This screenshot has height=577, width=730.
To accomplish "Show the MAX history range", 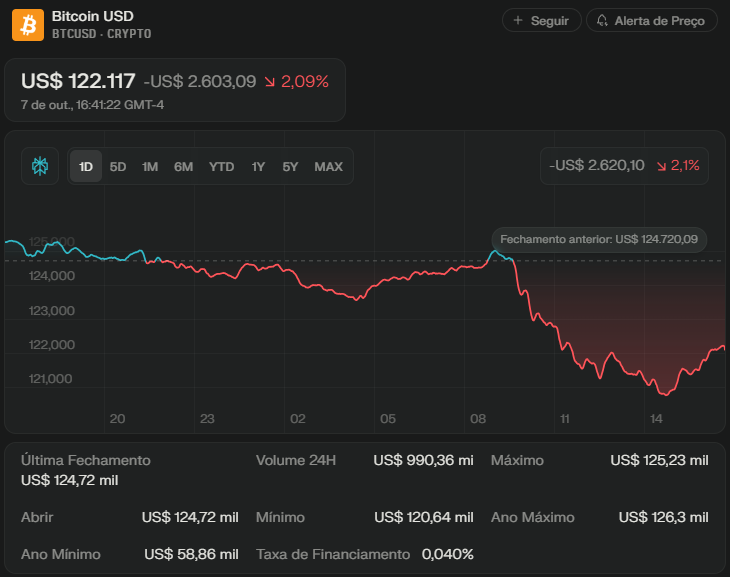I will point(328,167).
